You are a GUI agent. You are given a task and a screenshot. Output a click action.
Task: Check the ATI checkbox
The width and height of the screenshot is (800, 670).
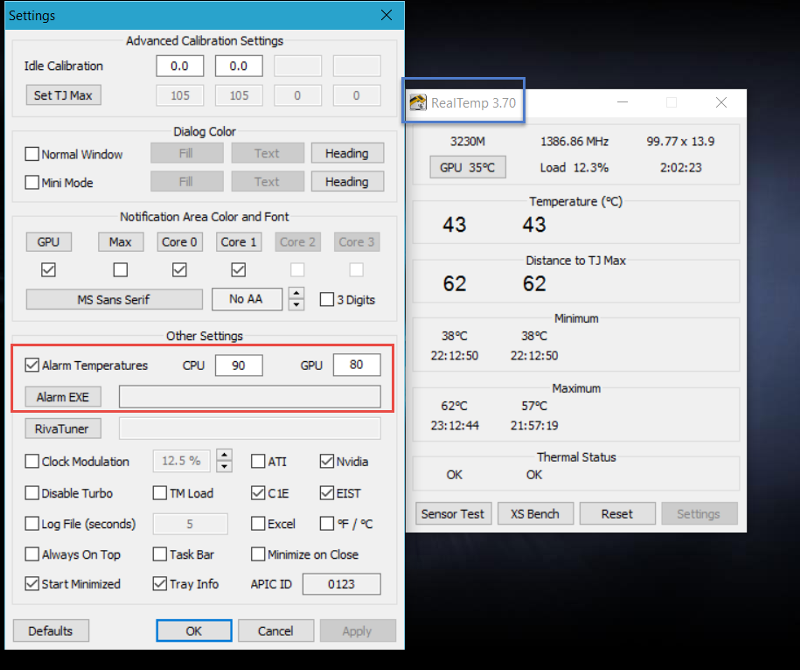[258, 461]
